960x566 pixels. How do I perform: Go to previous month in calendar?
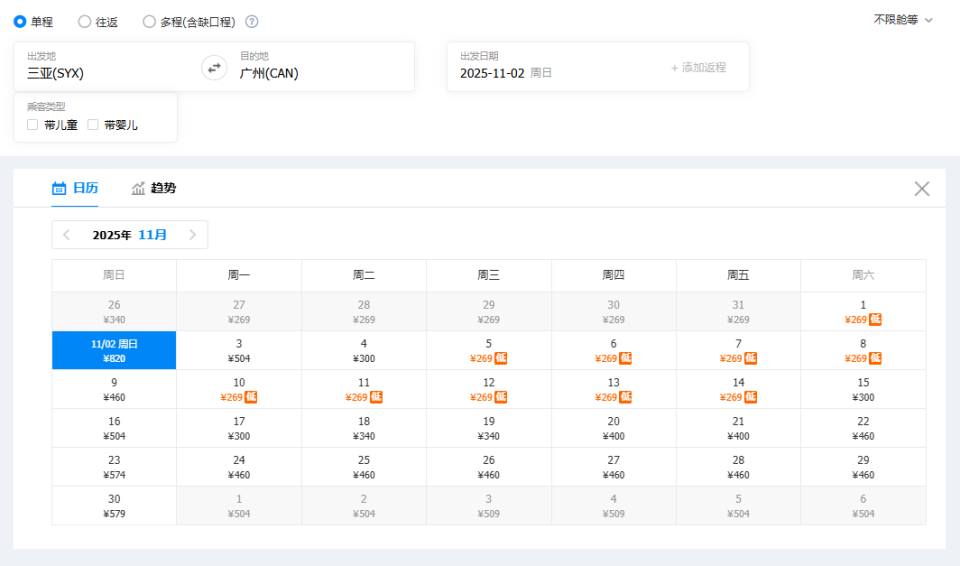tap(67, 235)
